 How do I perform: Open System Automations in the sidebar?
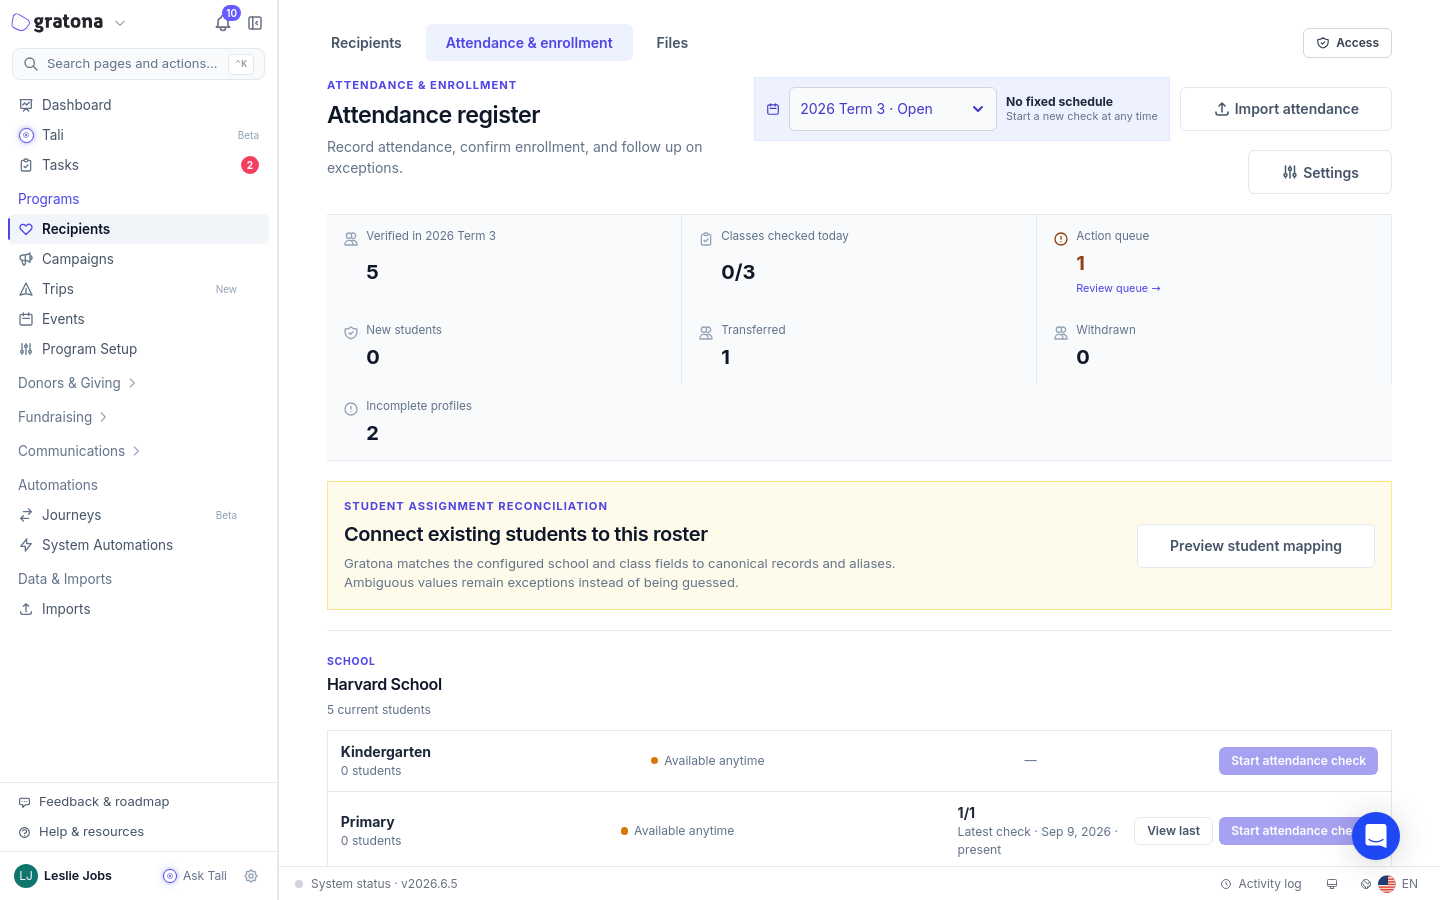click(138, 545)
